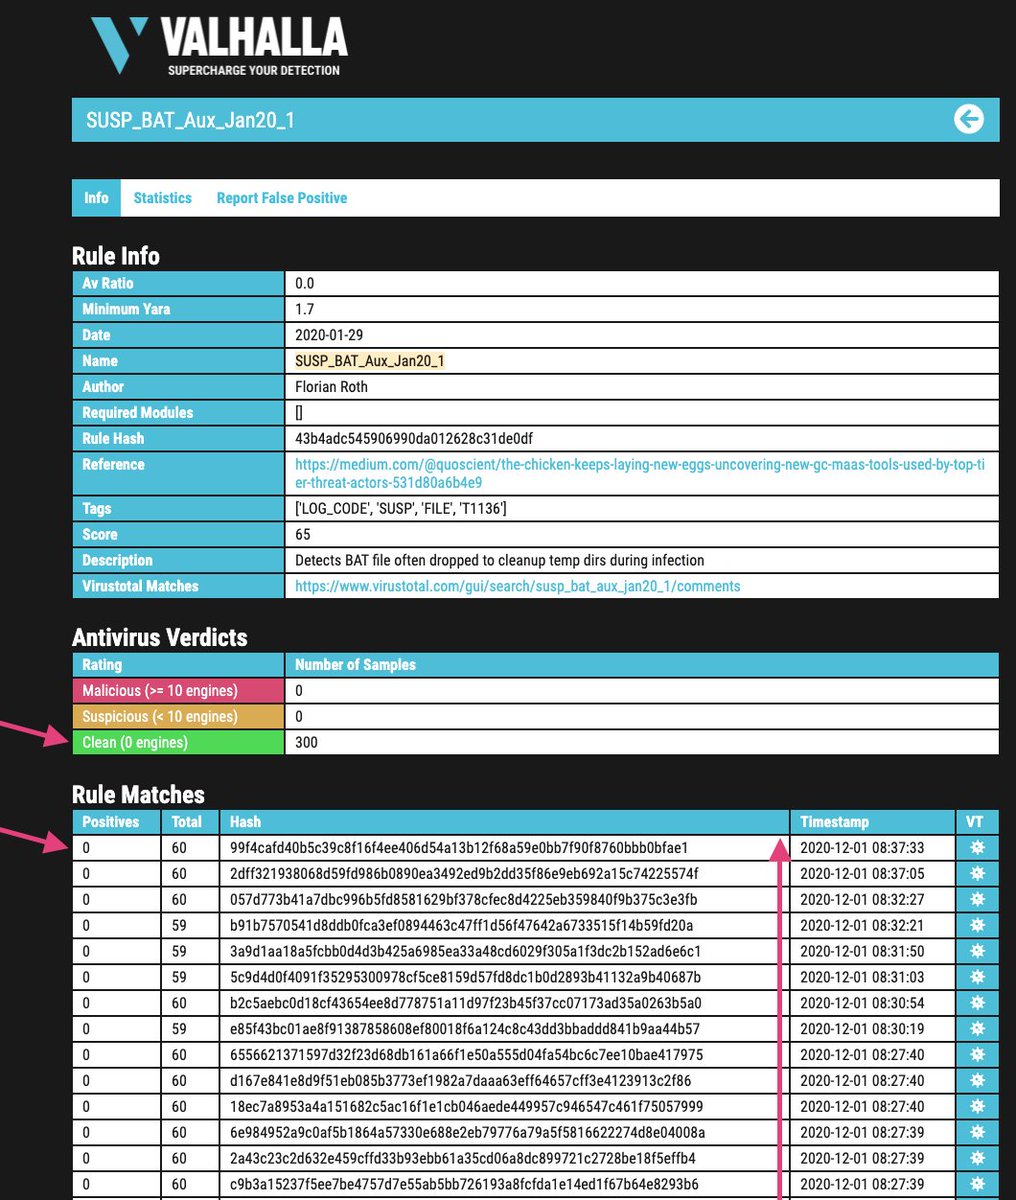Click the Minimum Yara value 1.7
Image resolution: width=1016 pixels, height=1200 pixels.
tap(303, 309)
